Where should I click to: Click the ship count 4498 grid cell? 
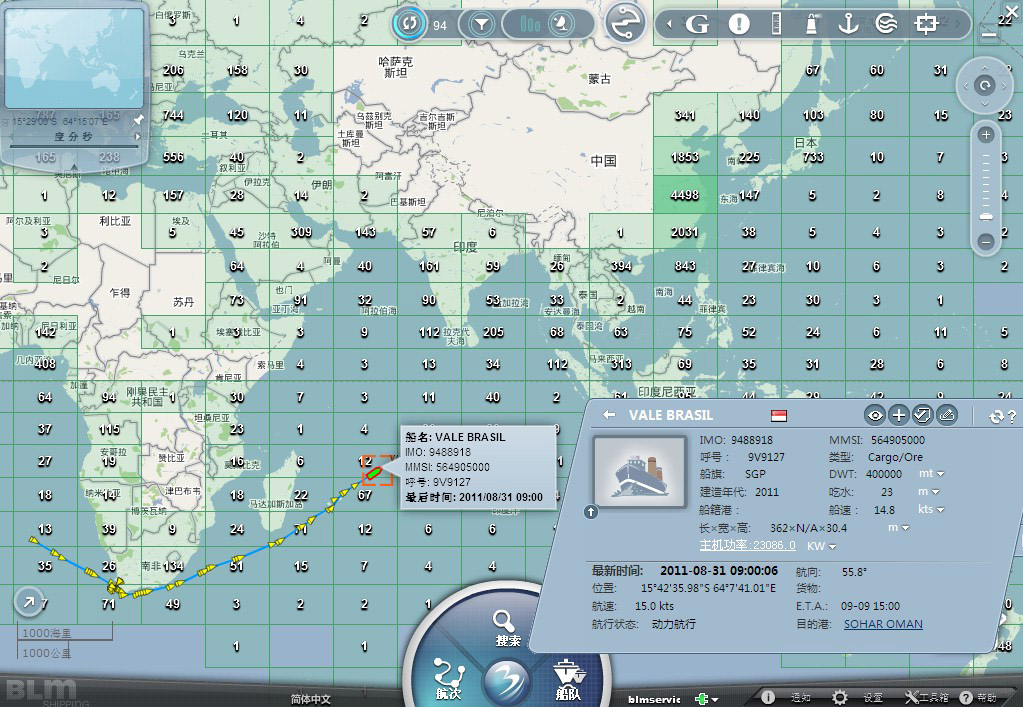pyautogui.click(x=684, y=195)
